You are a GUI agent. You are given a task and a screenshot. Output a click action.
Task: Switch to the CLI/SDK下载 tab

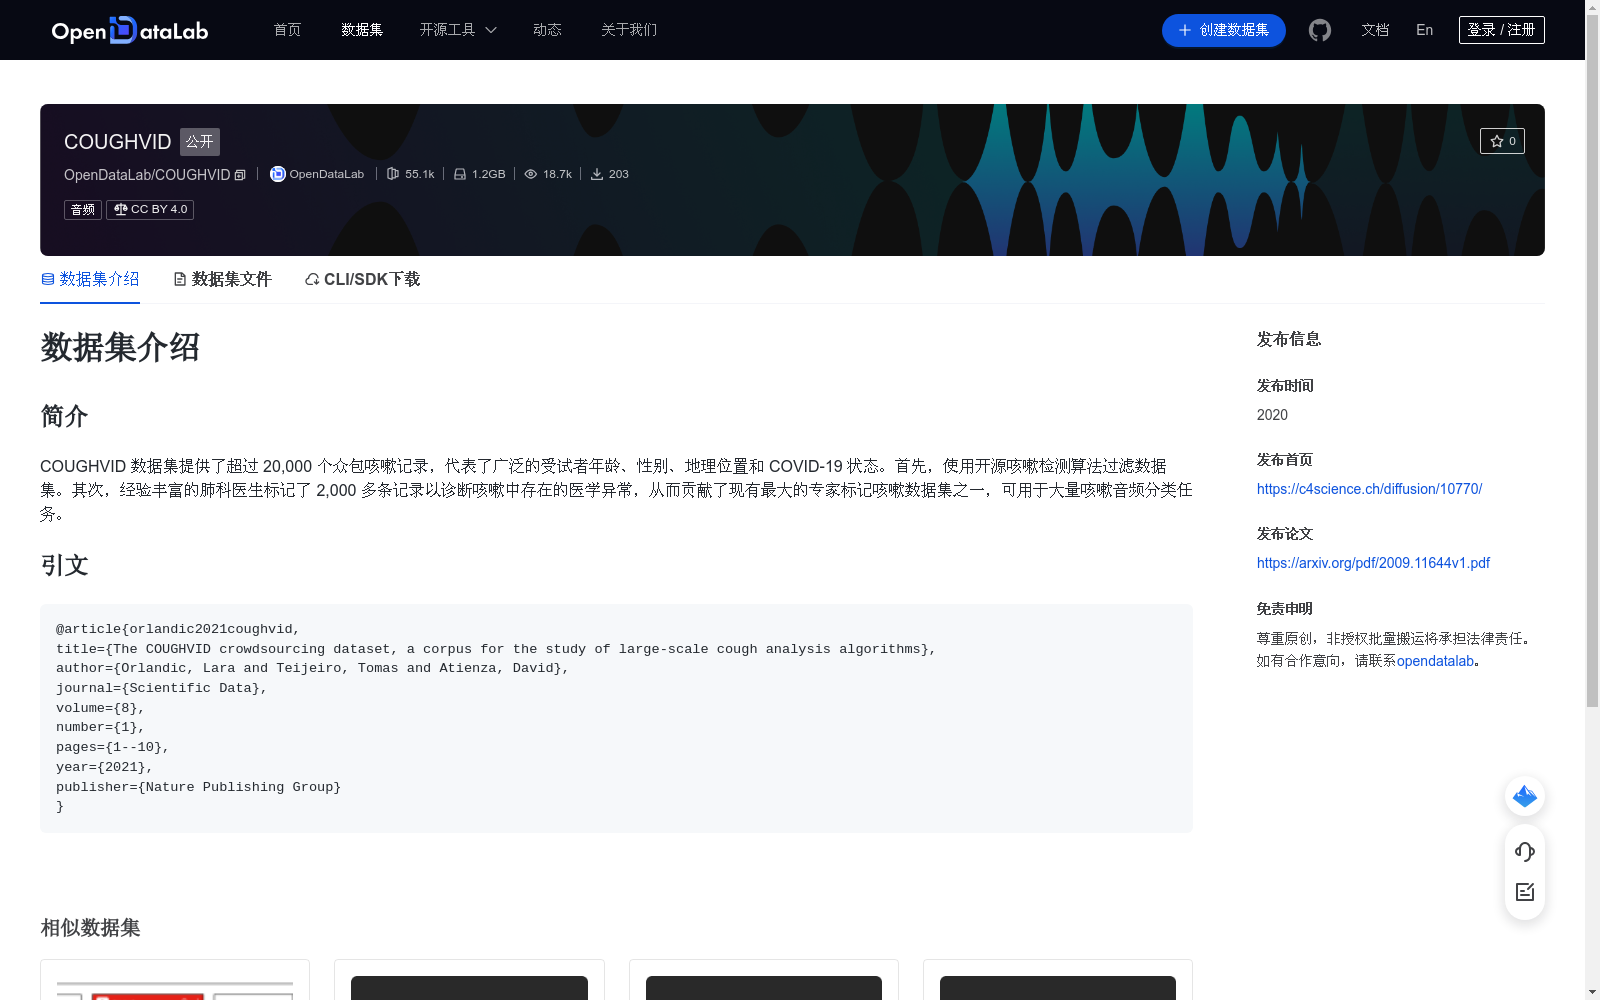[362, 279]
